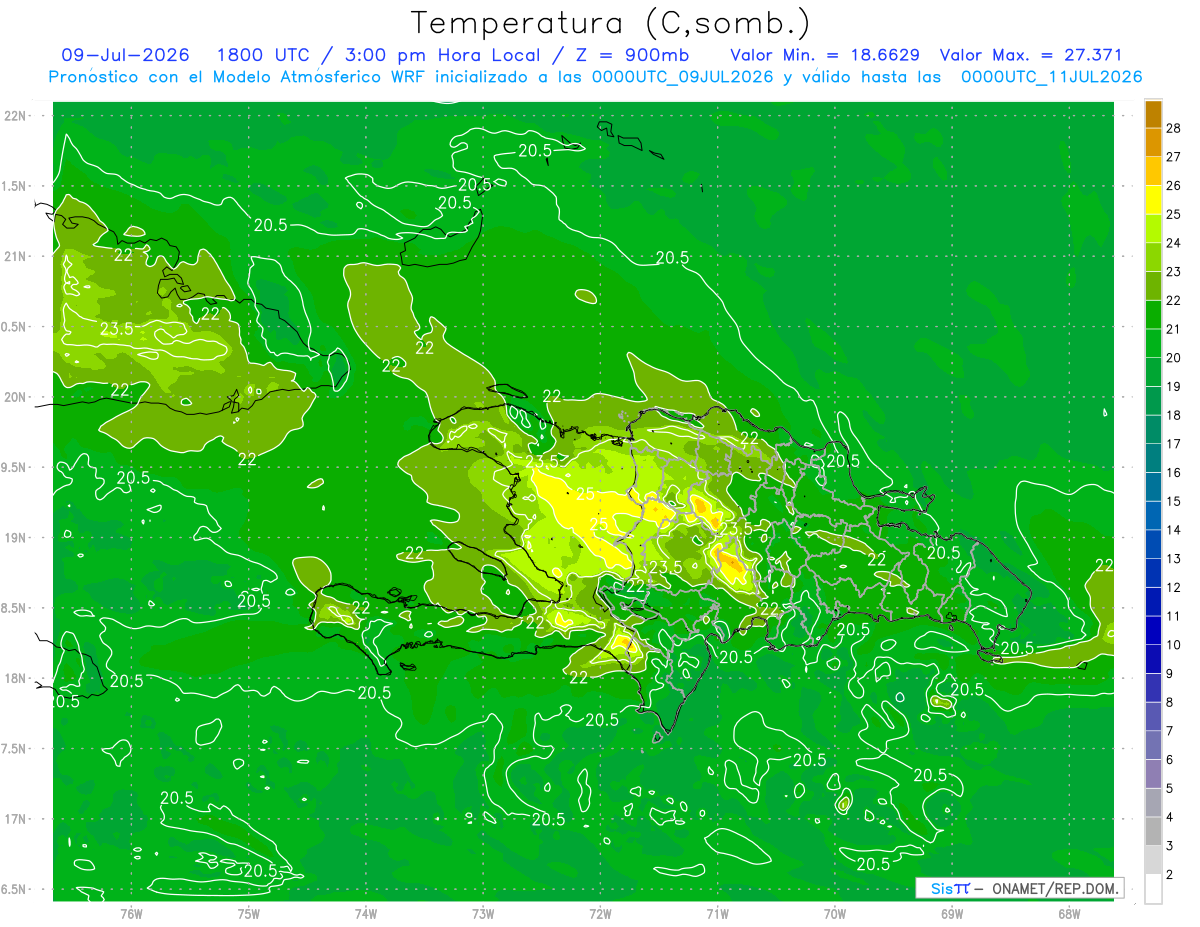Click the 68W longitude axis label

pyautogui.click(x=1070, y=914)
